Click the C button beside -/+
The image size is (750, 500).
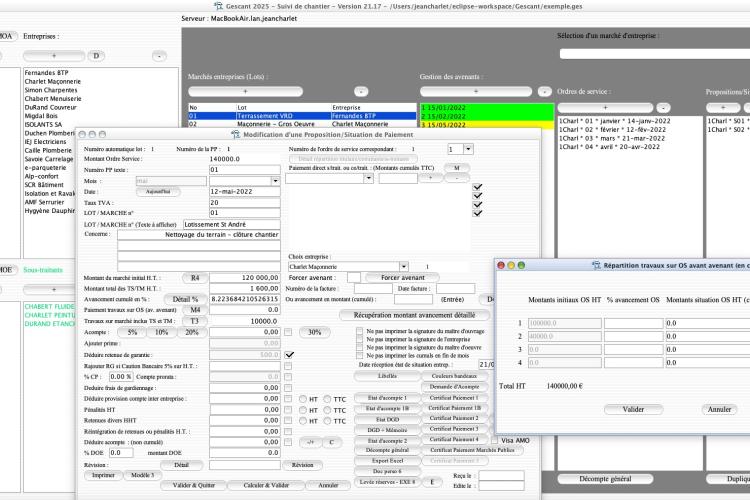[x=331, y=442]
